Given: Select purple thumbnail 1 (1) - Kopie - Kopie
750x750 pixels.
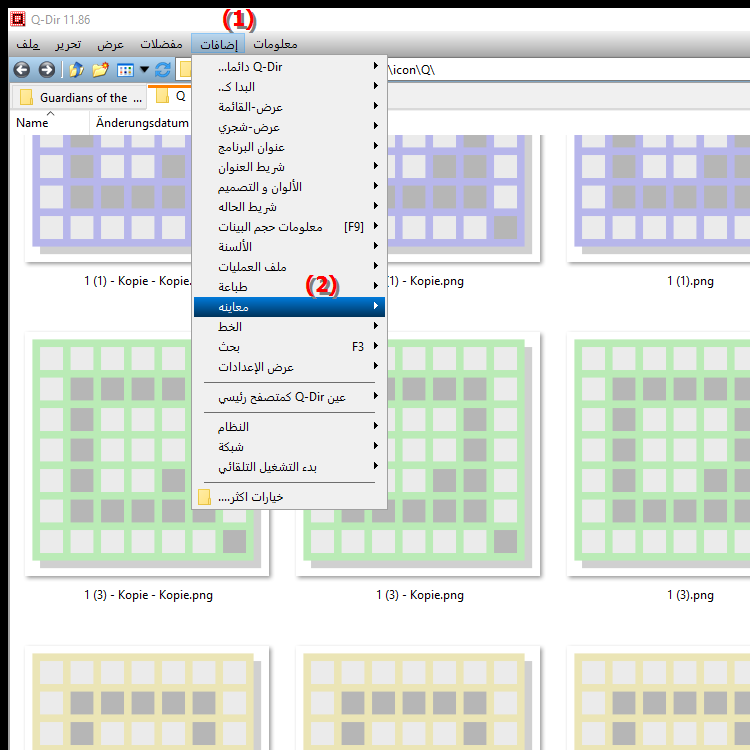Looking at the screenshot, I should (108, 199).
